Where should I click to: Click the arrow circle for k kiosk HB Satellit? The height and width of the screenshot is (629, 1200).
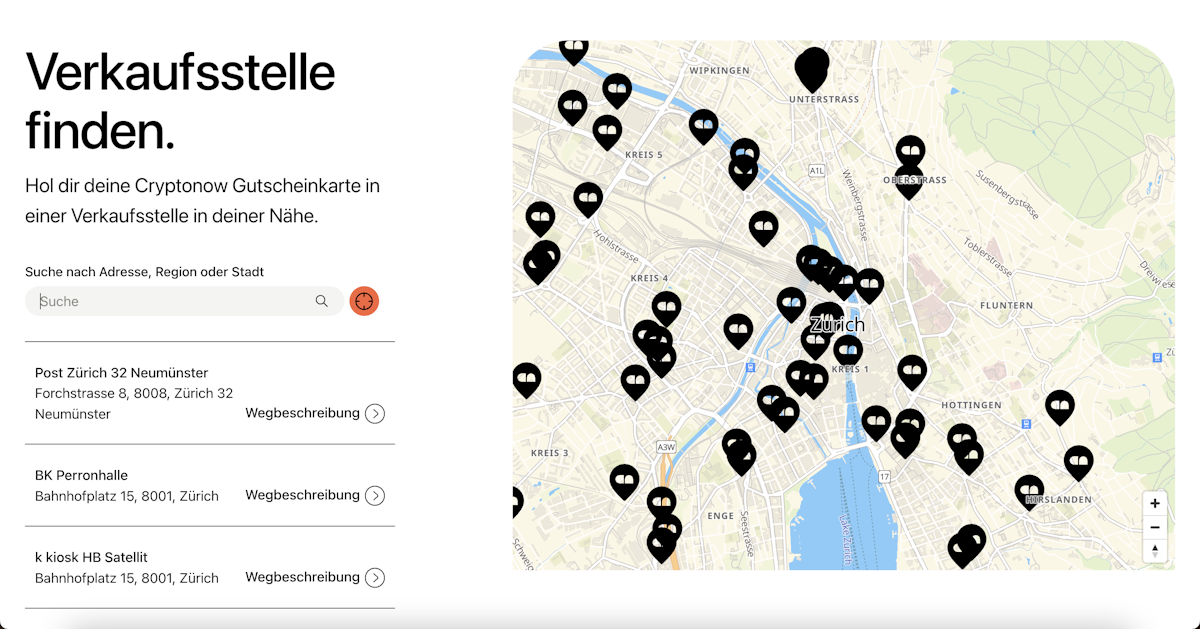point(375,577)
